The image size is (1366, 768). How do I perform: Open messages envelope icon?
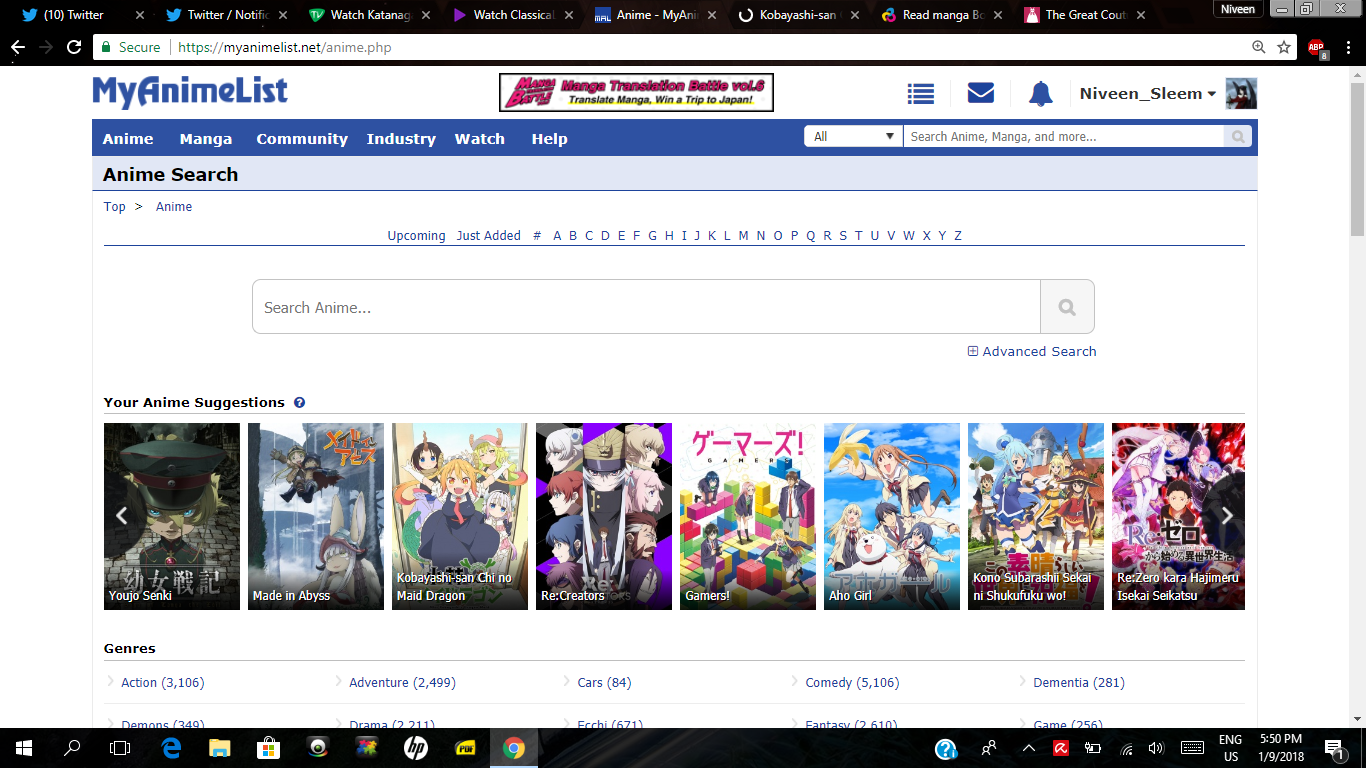click(x=980, y=93)
